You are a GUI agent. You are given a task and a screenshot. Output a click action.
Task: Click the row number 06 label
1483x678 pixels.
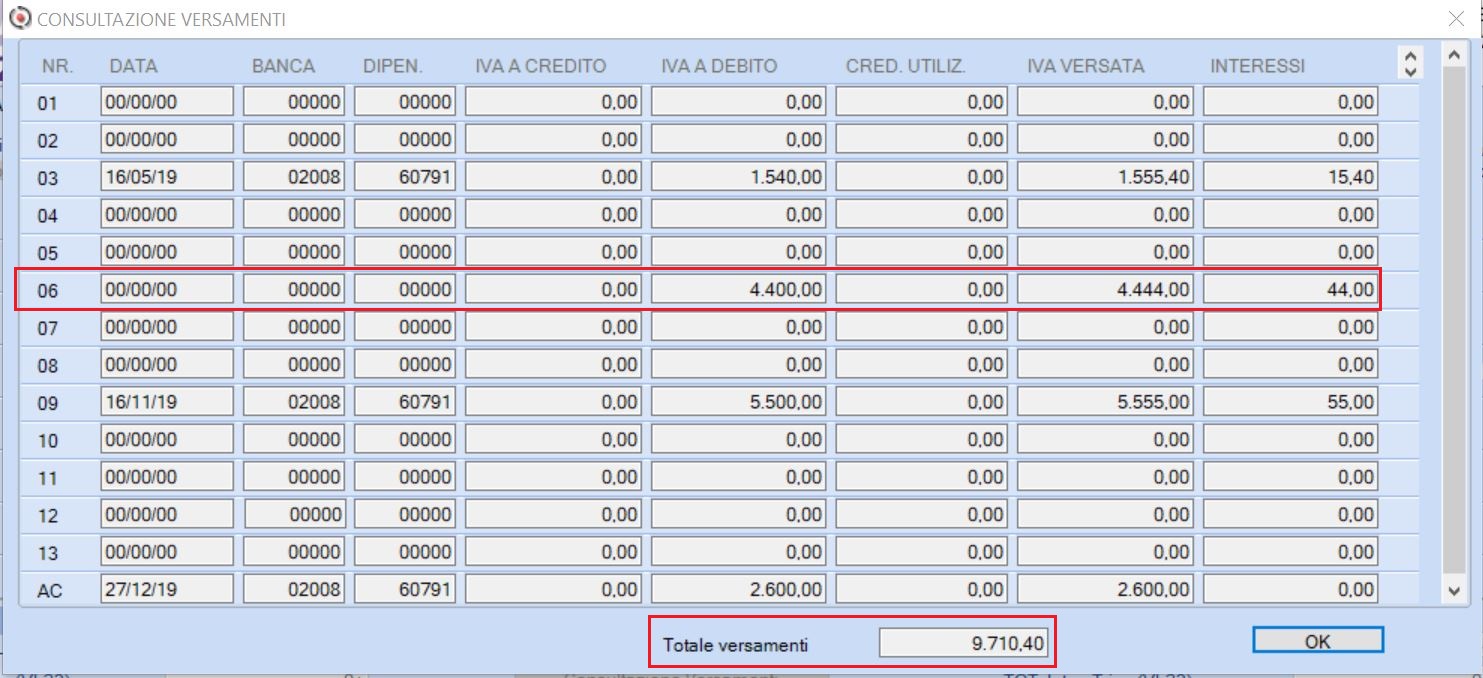48,291
